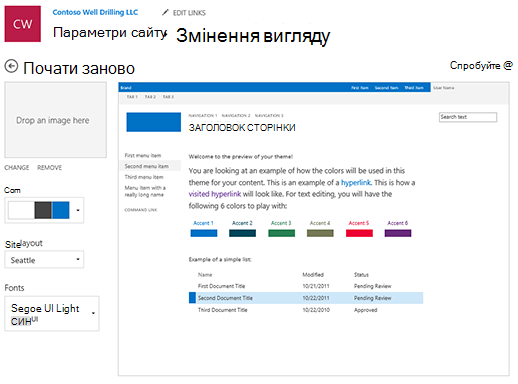Select TAB 3 in the preview
518x384 pixels.
tap(168, 97)
